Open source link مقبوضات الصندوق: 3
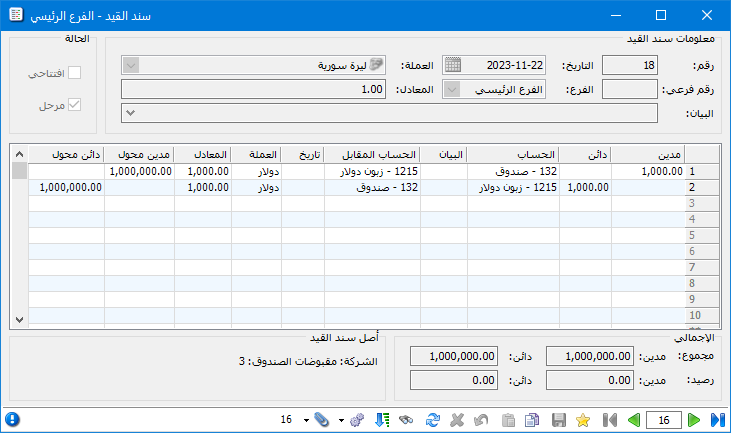This screenshot has height=433, width=731. [x=288, y=362]
